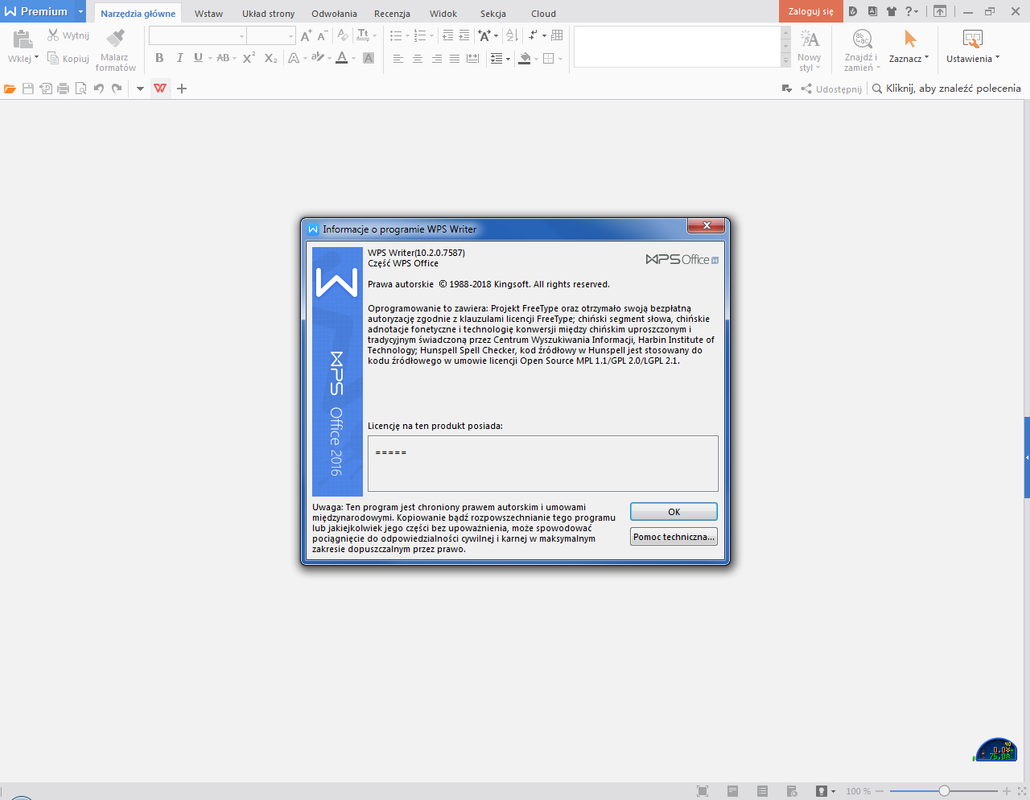The width and height of the screenshot is (1030, 800).
Task: Open Znajdź i zamień find and replace
Action: point(861,51)
